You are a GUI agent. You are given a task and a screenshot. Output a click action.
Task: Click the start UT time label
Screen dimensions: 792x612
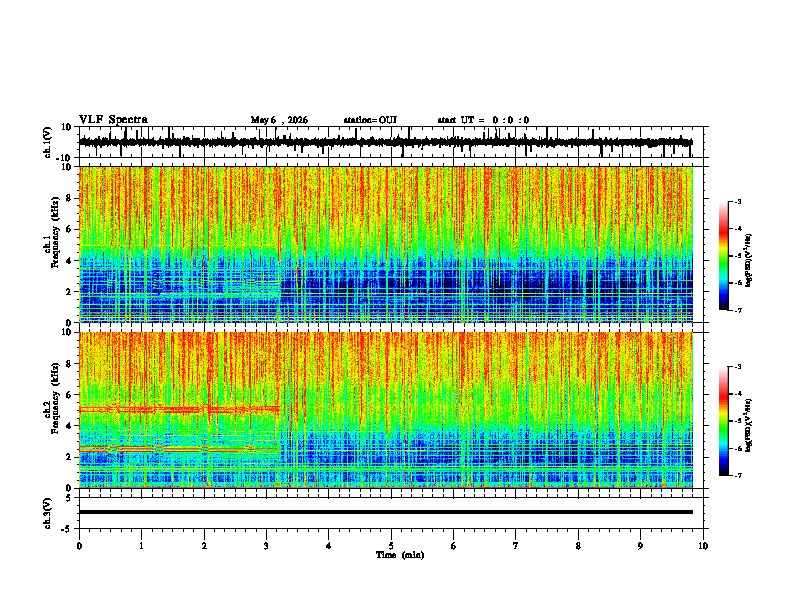click(x=483, y=120)
